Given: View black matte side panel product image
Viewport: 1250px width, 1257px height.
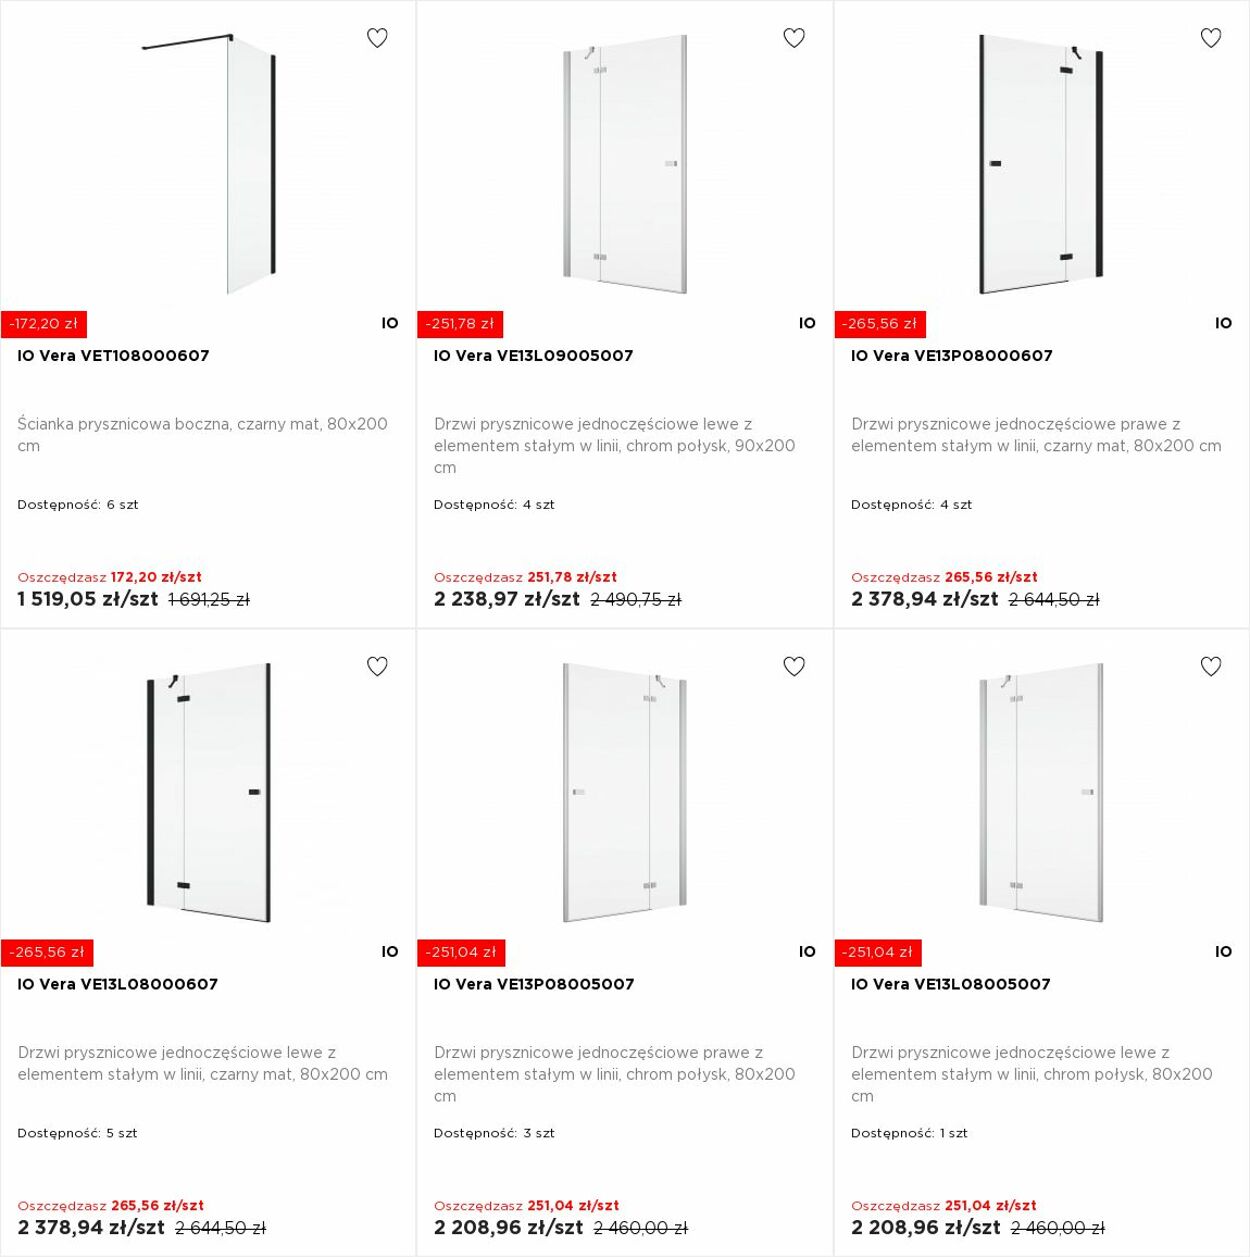Looking at the screenshot, I should tap(209, 164).
